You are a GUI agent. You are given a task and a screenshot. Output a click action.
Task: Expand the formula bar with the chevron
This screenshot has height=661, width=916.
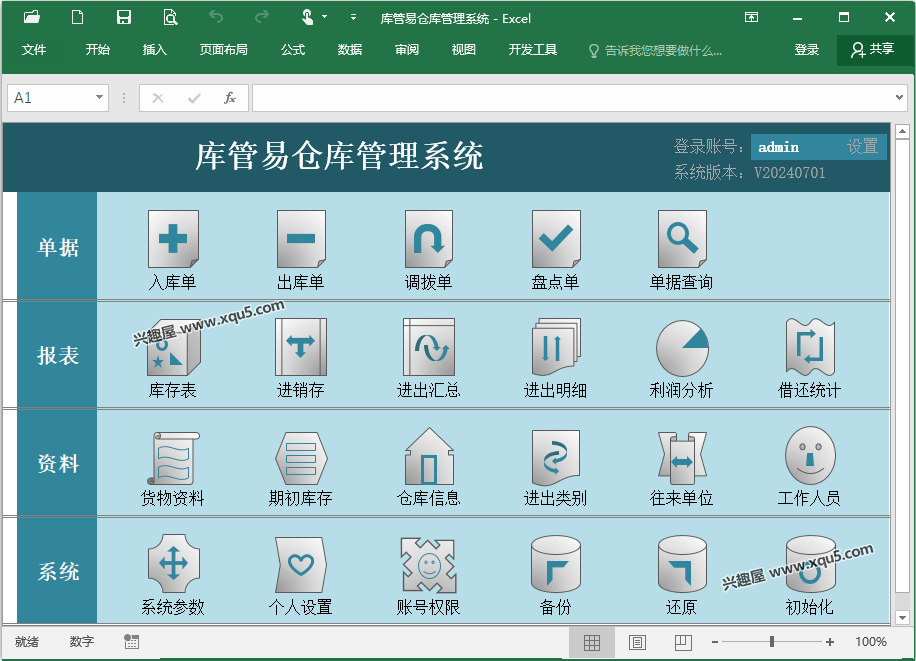(x=899, y=97)
